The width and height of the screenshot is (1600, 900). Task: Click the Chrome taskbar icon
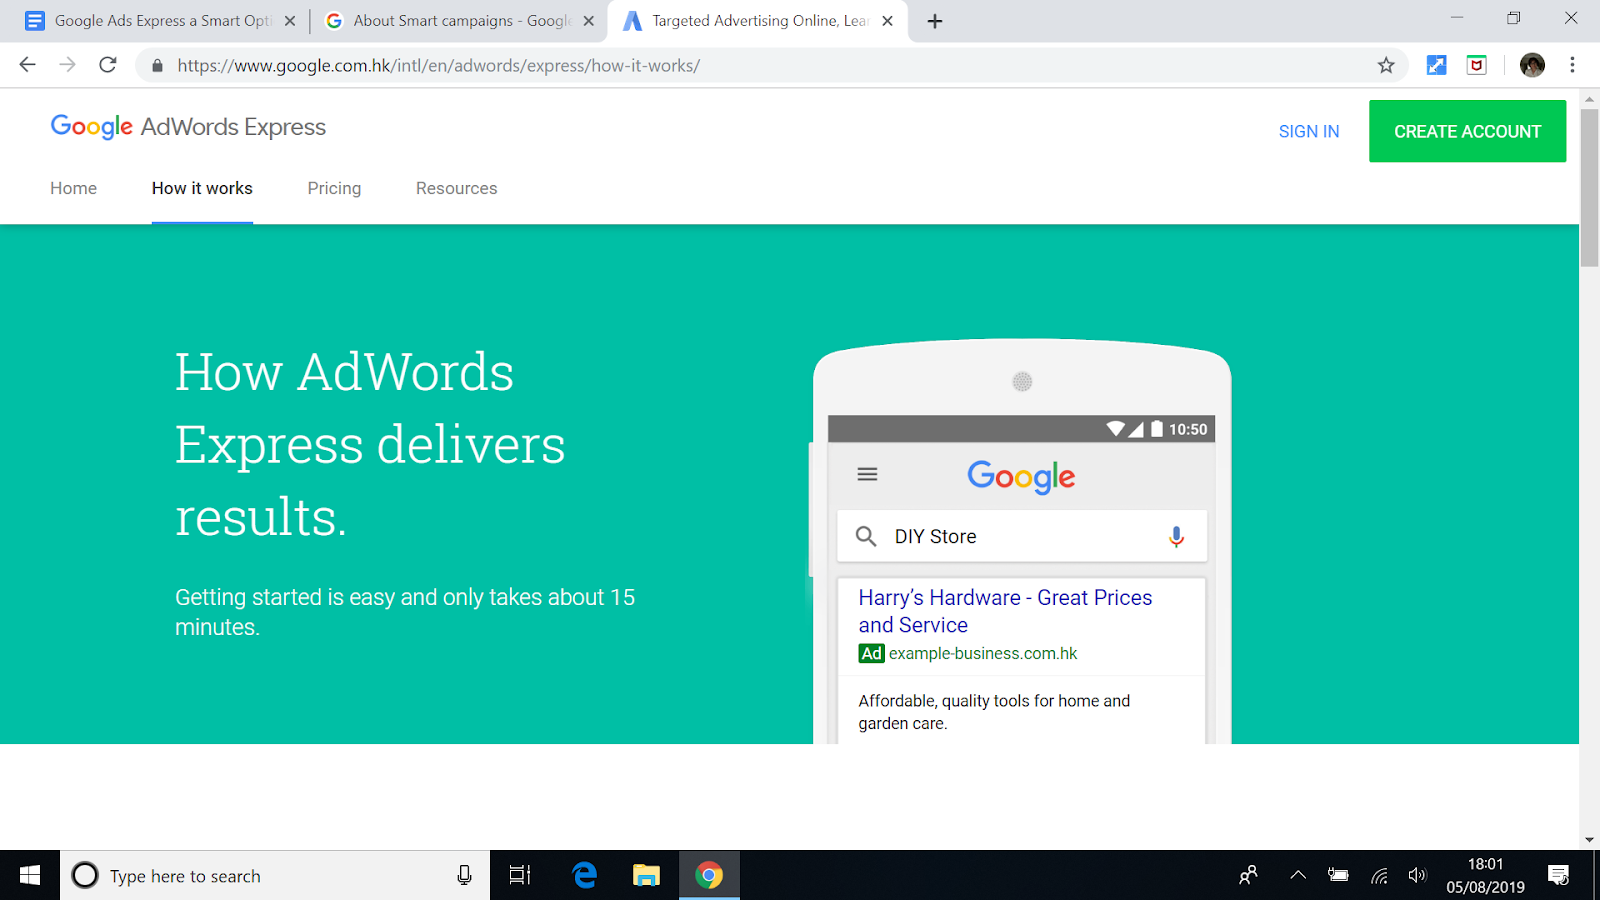[709, 876]
